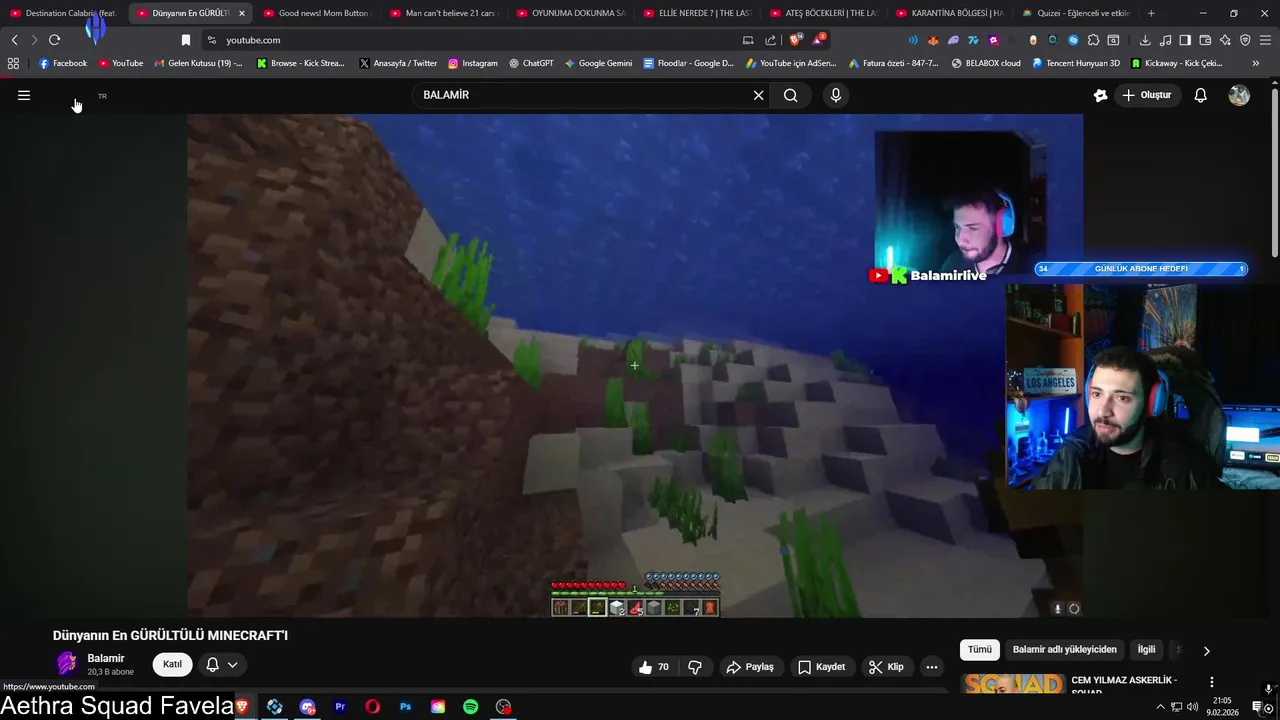The width and height of the screenshot is (1280, 720).
Task: Launch Photoshop from taskbar
Action: pos(405,707)
